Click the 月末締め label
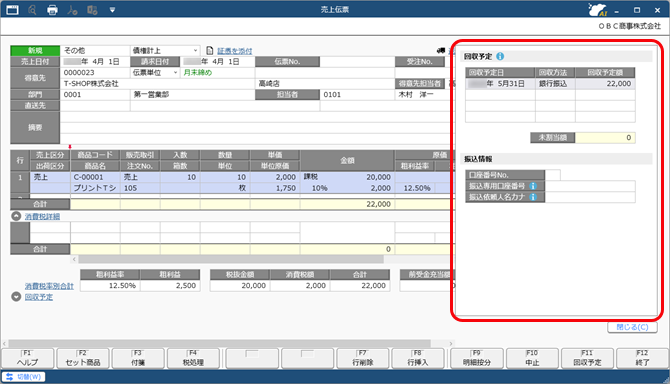 [x=197, y=73]
